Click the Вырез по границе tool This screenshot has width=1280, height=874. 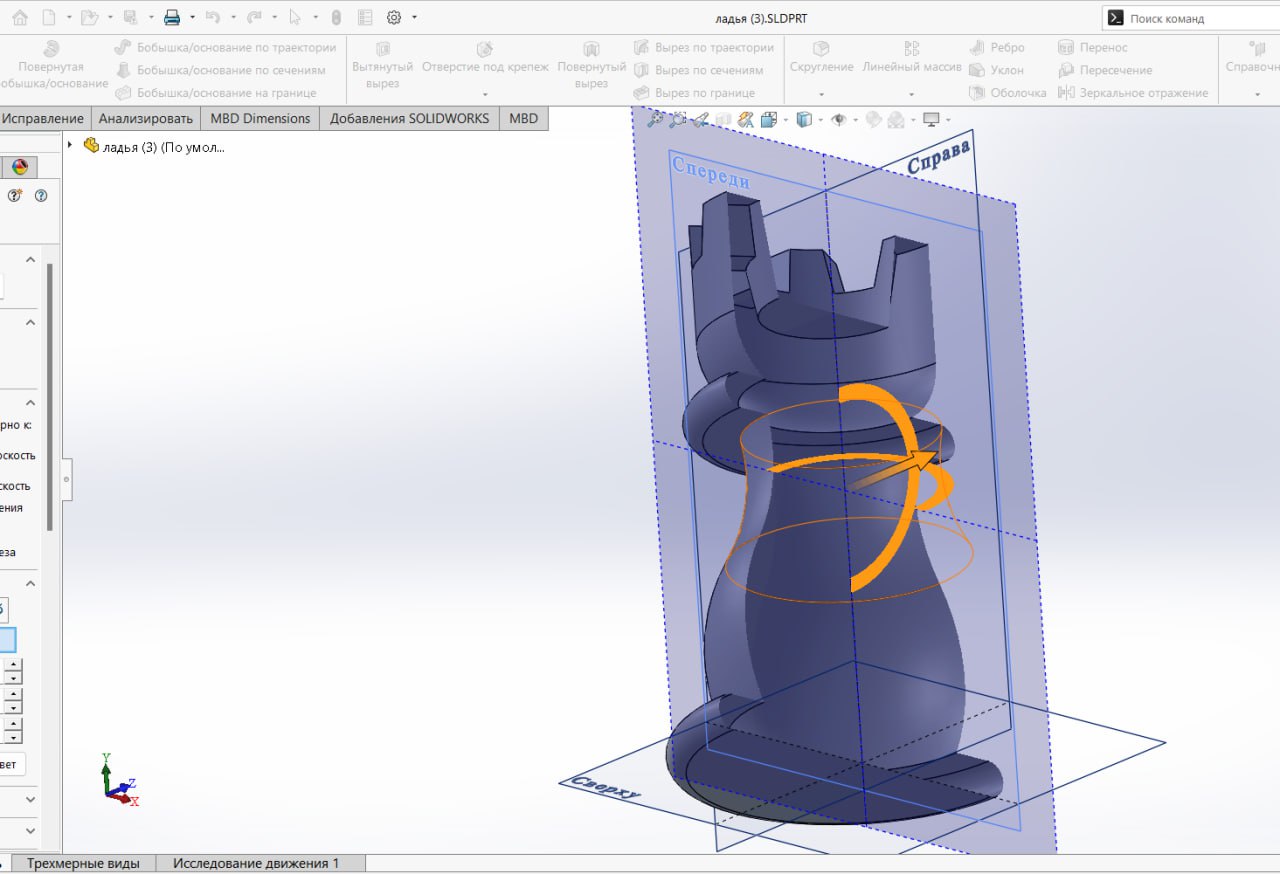(x=693, y=93)
